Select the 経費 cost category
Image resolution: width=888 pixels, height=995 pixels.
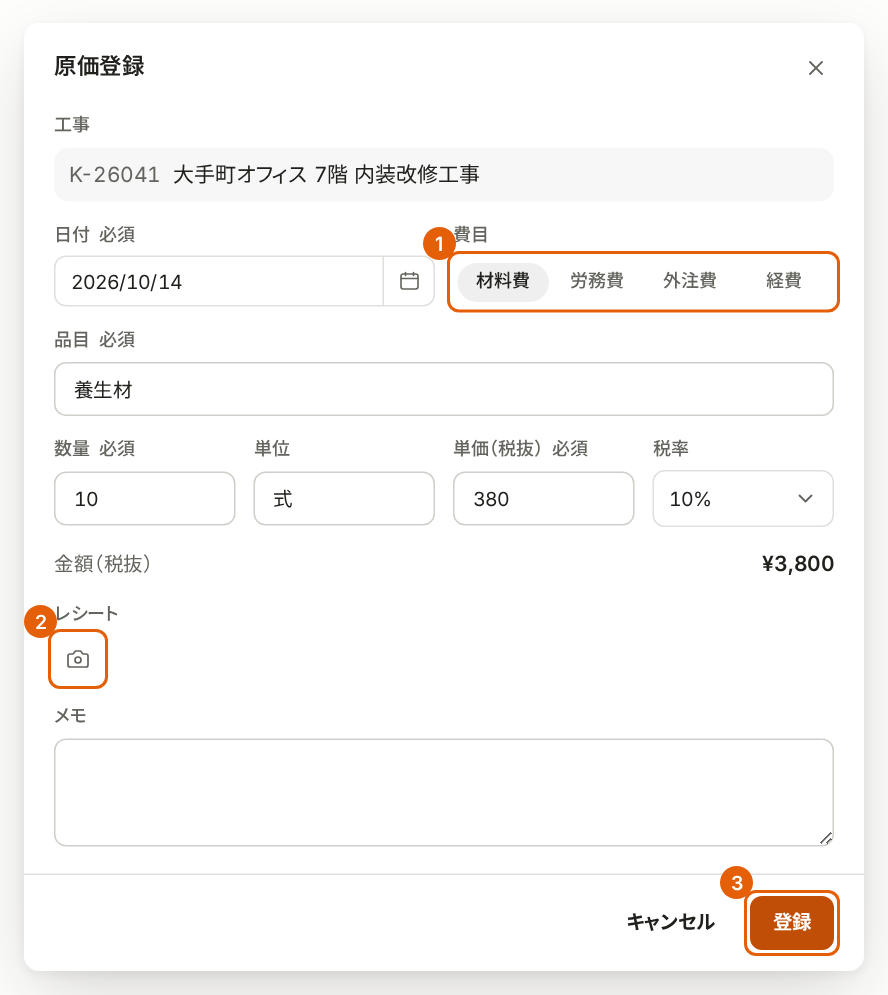783,281
